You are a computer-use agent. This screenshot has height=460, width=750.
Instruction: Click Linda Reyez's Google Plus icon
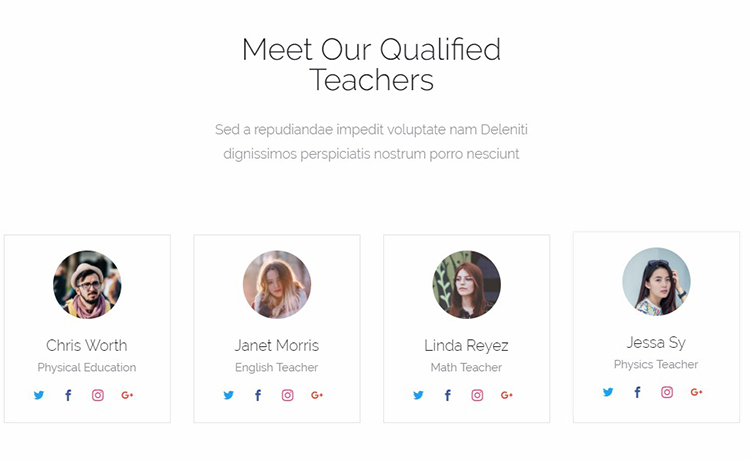(x=507, y=395)
